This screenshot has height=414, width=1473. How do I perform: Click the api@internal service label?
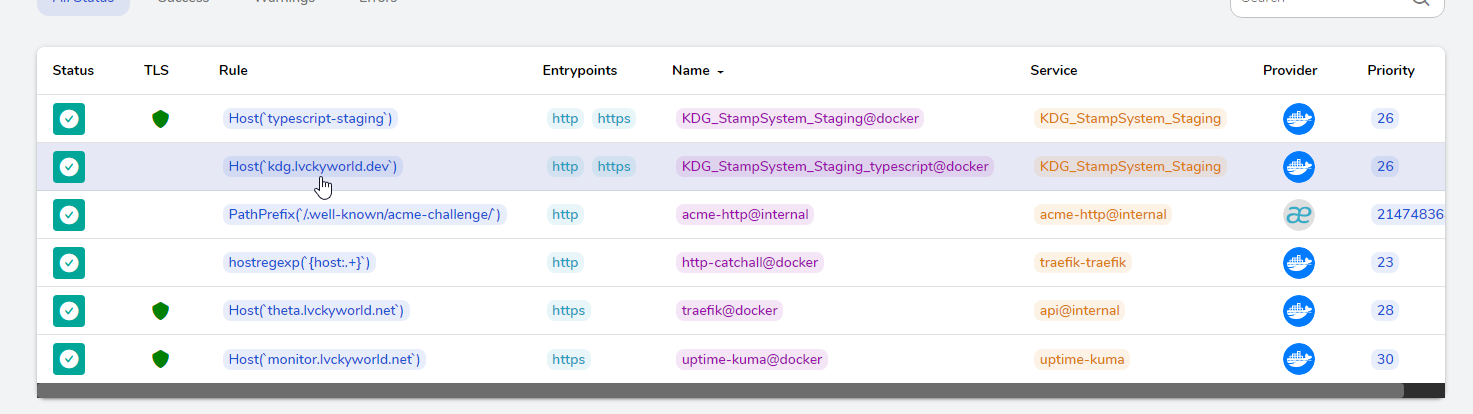tap(1080, 311)
